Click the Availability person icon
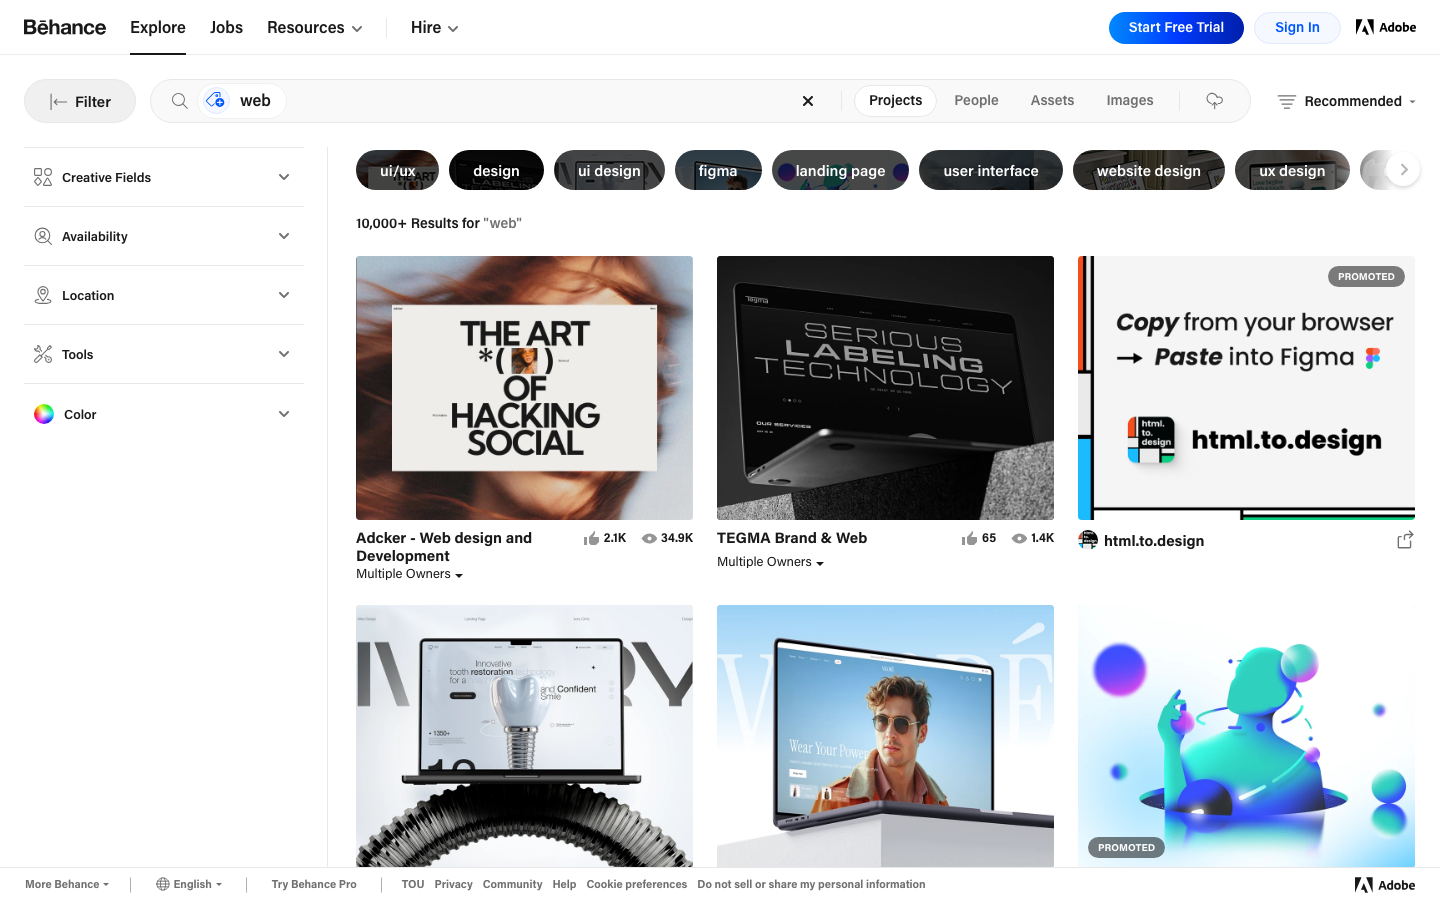1440x900 pixels. pyautogui.click(x=43, y=236)
